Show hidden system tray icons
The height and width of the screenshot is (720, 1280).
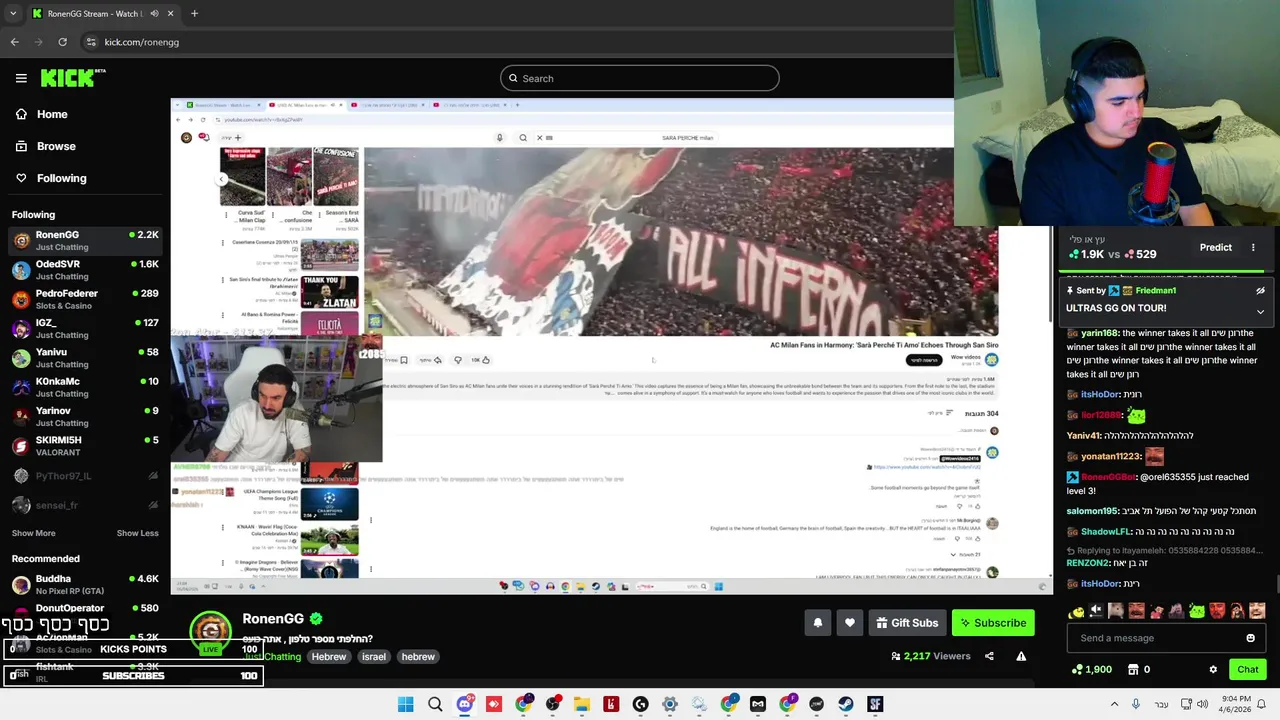[x=1115, y=704]
